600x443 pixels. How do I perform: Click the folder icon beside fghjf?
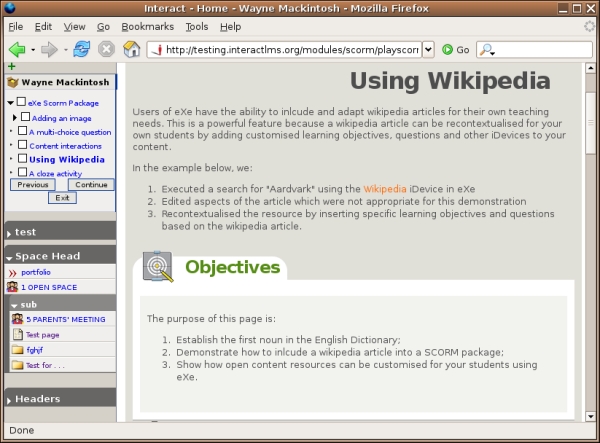click(x=18, y=350)
